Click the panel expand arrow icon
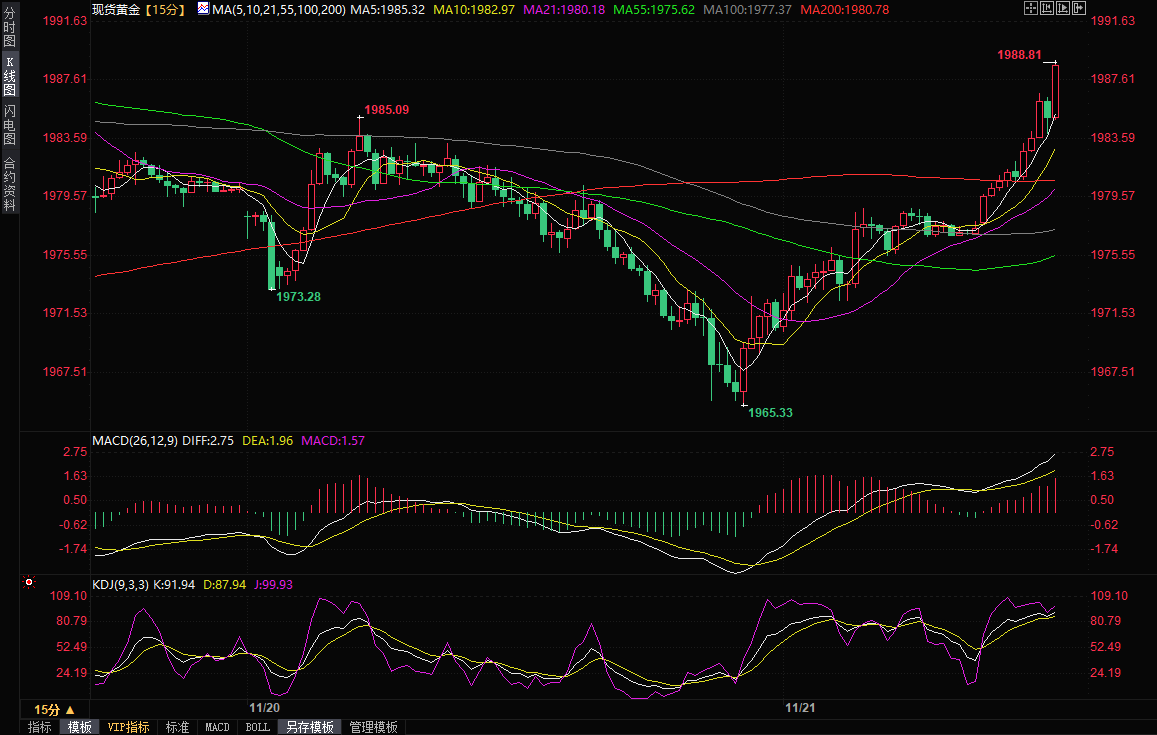 click(x=1079, y=8)
